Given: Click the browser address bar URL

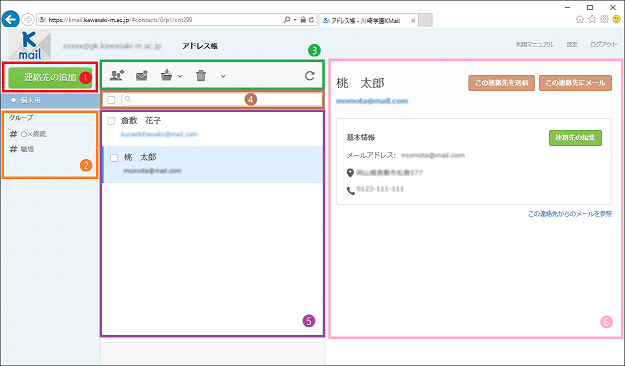Looking at the screenshot, I should click(120, 20).
